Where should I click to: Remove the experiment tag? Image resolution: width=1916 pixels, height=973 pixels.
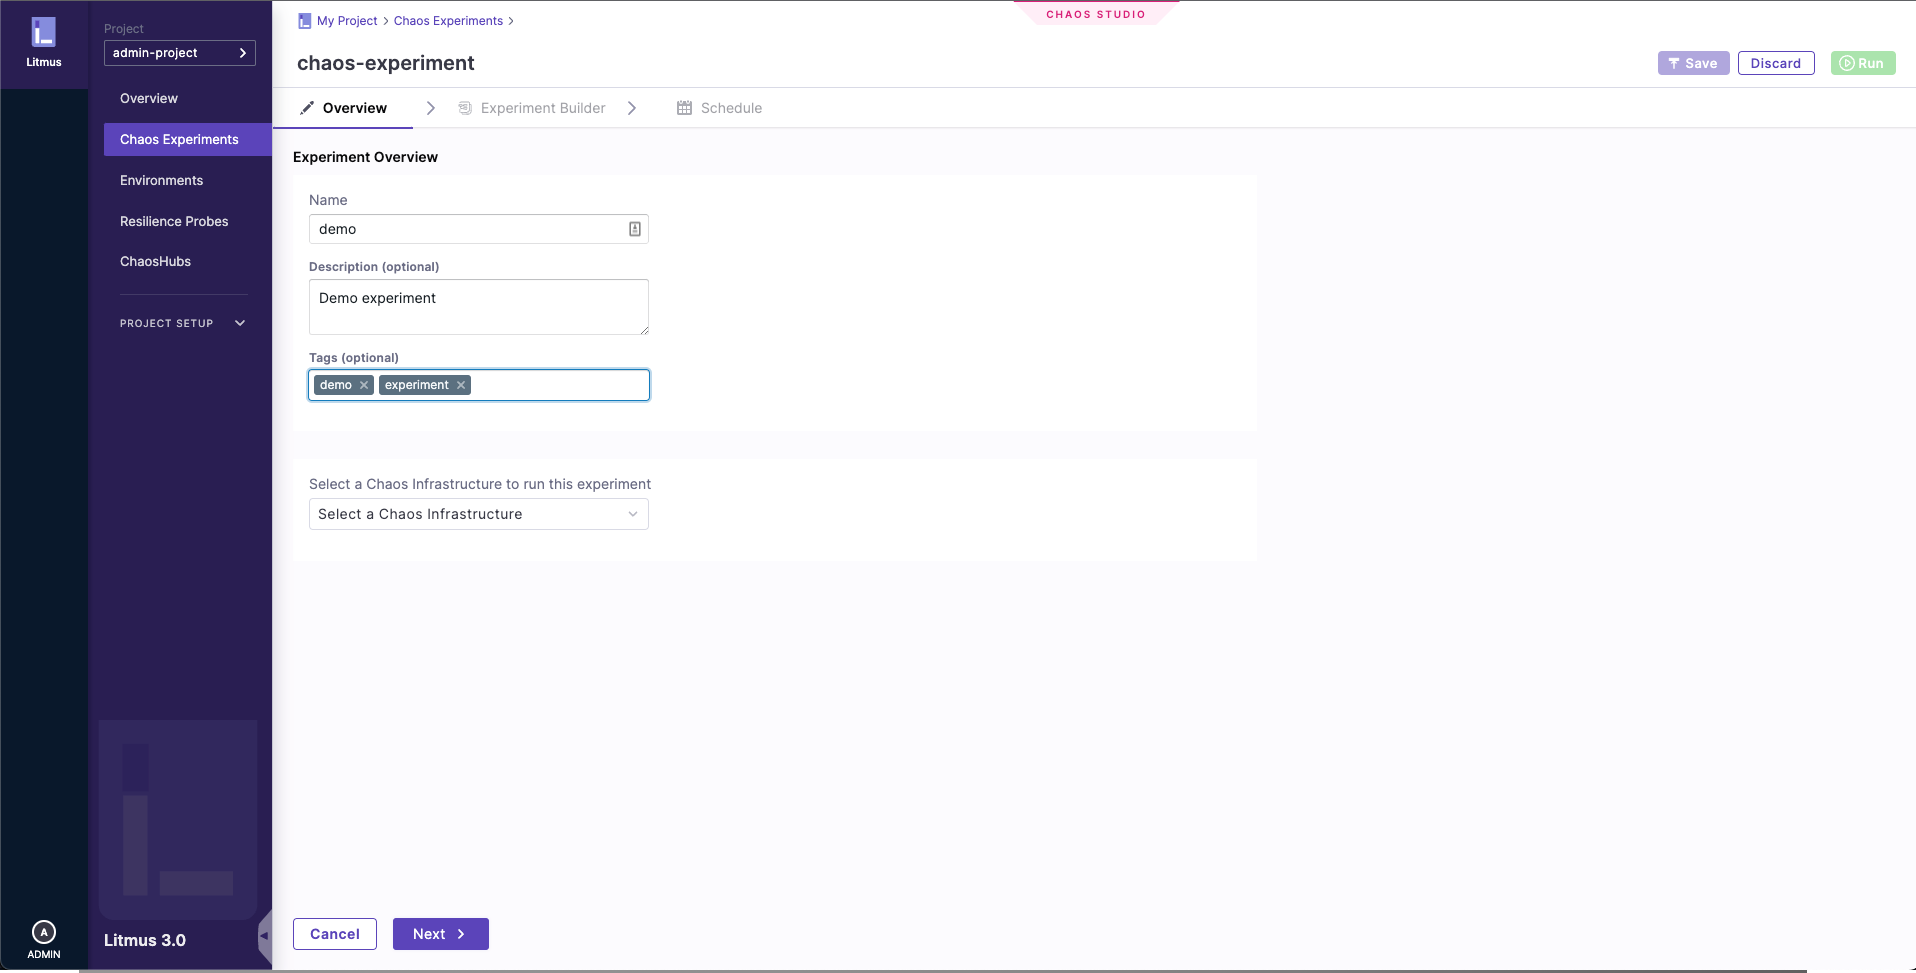pyautogui.click(x=460, y=385)
